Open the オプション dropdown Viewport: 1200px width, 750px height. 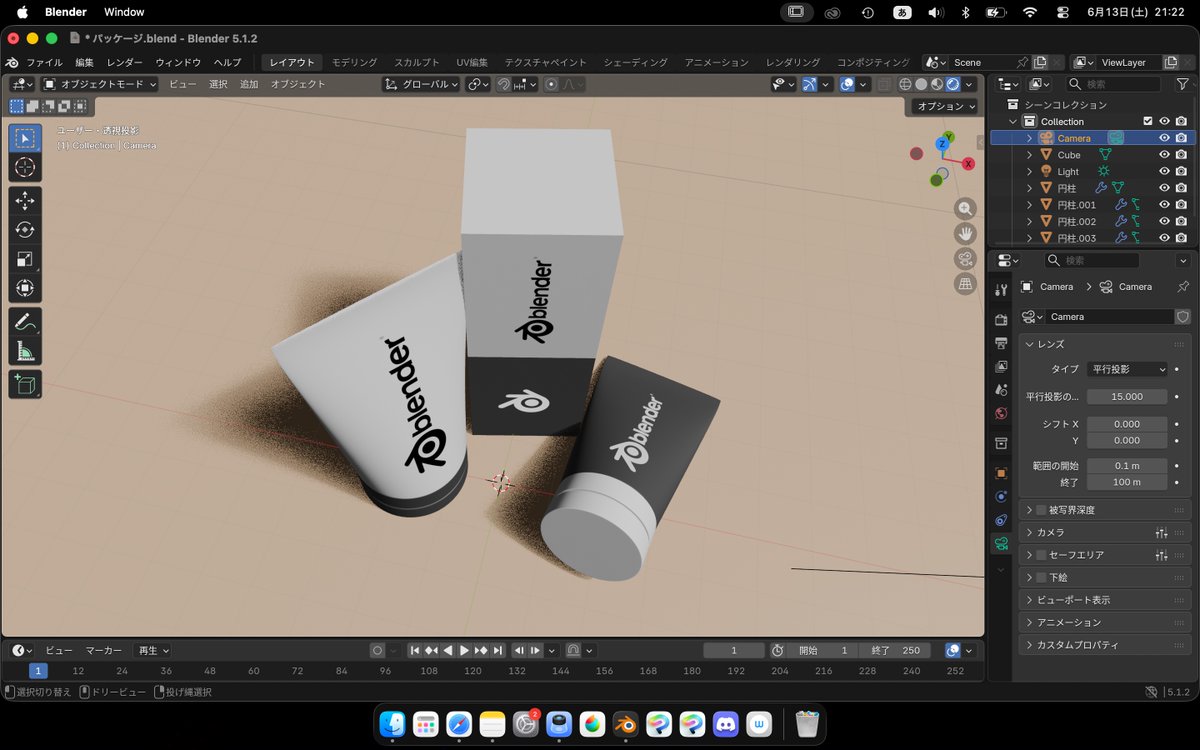tap(943, 106)
